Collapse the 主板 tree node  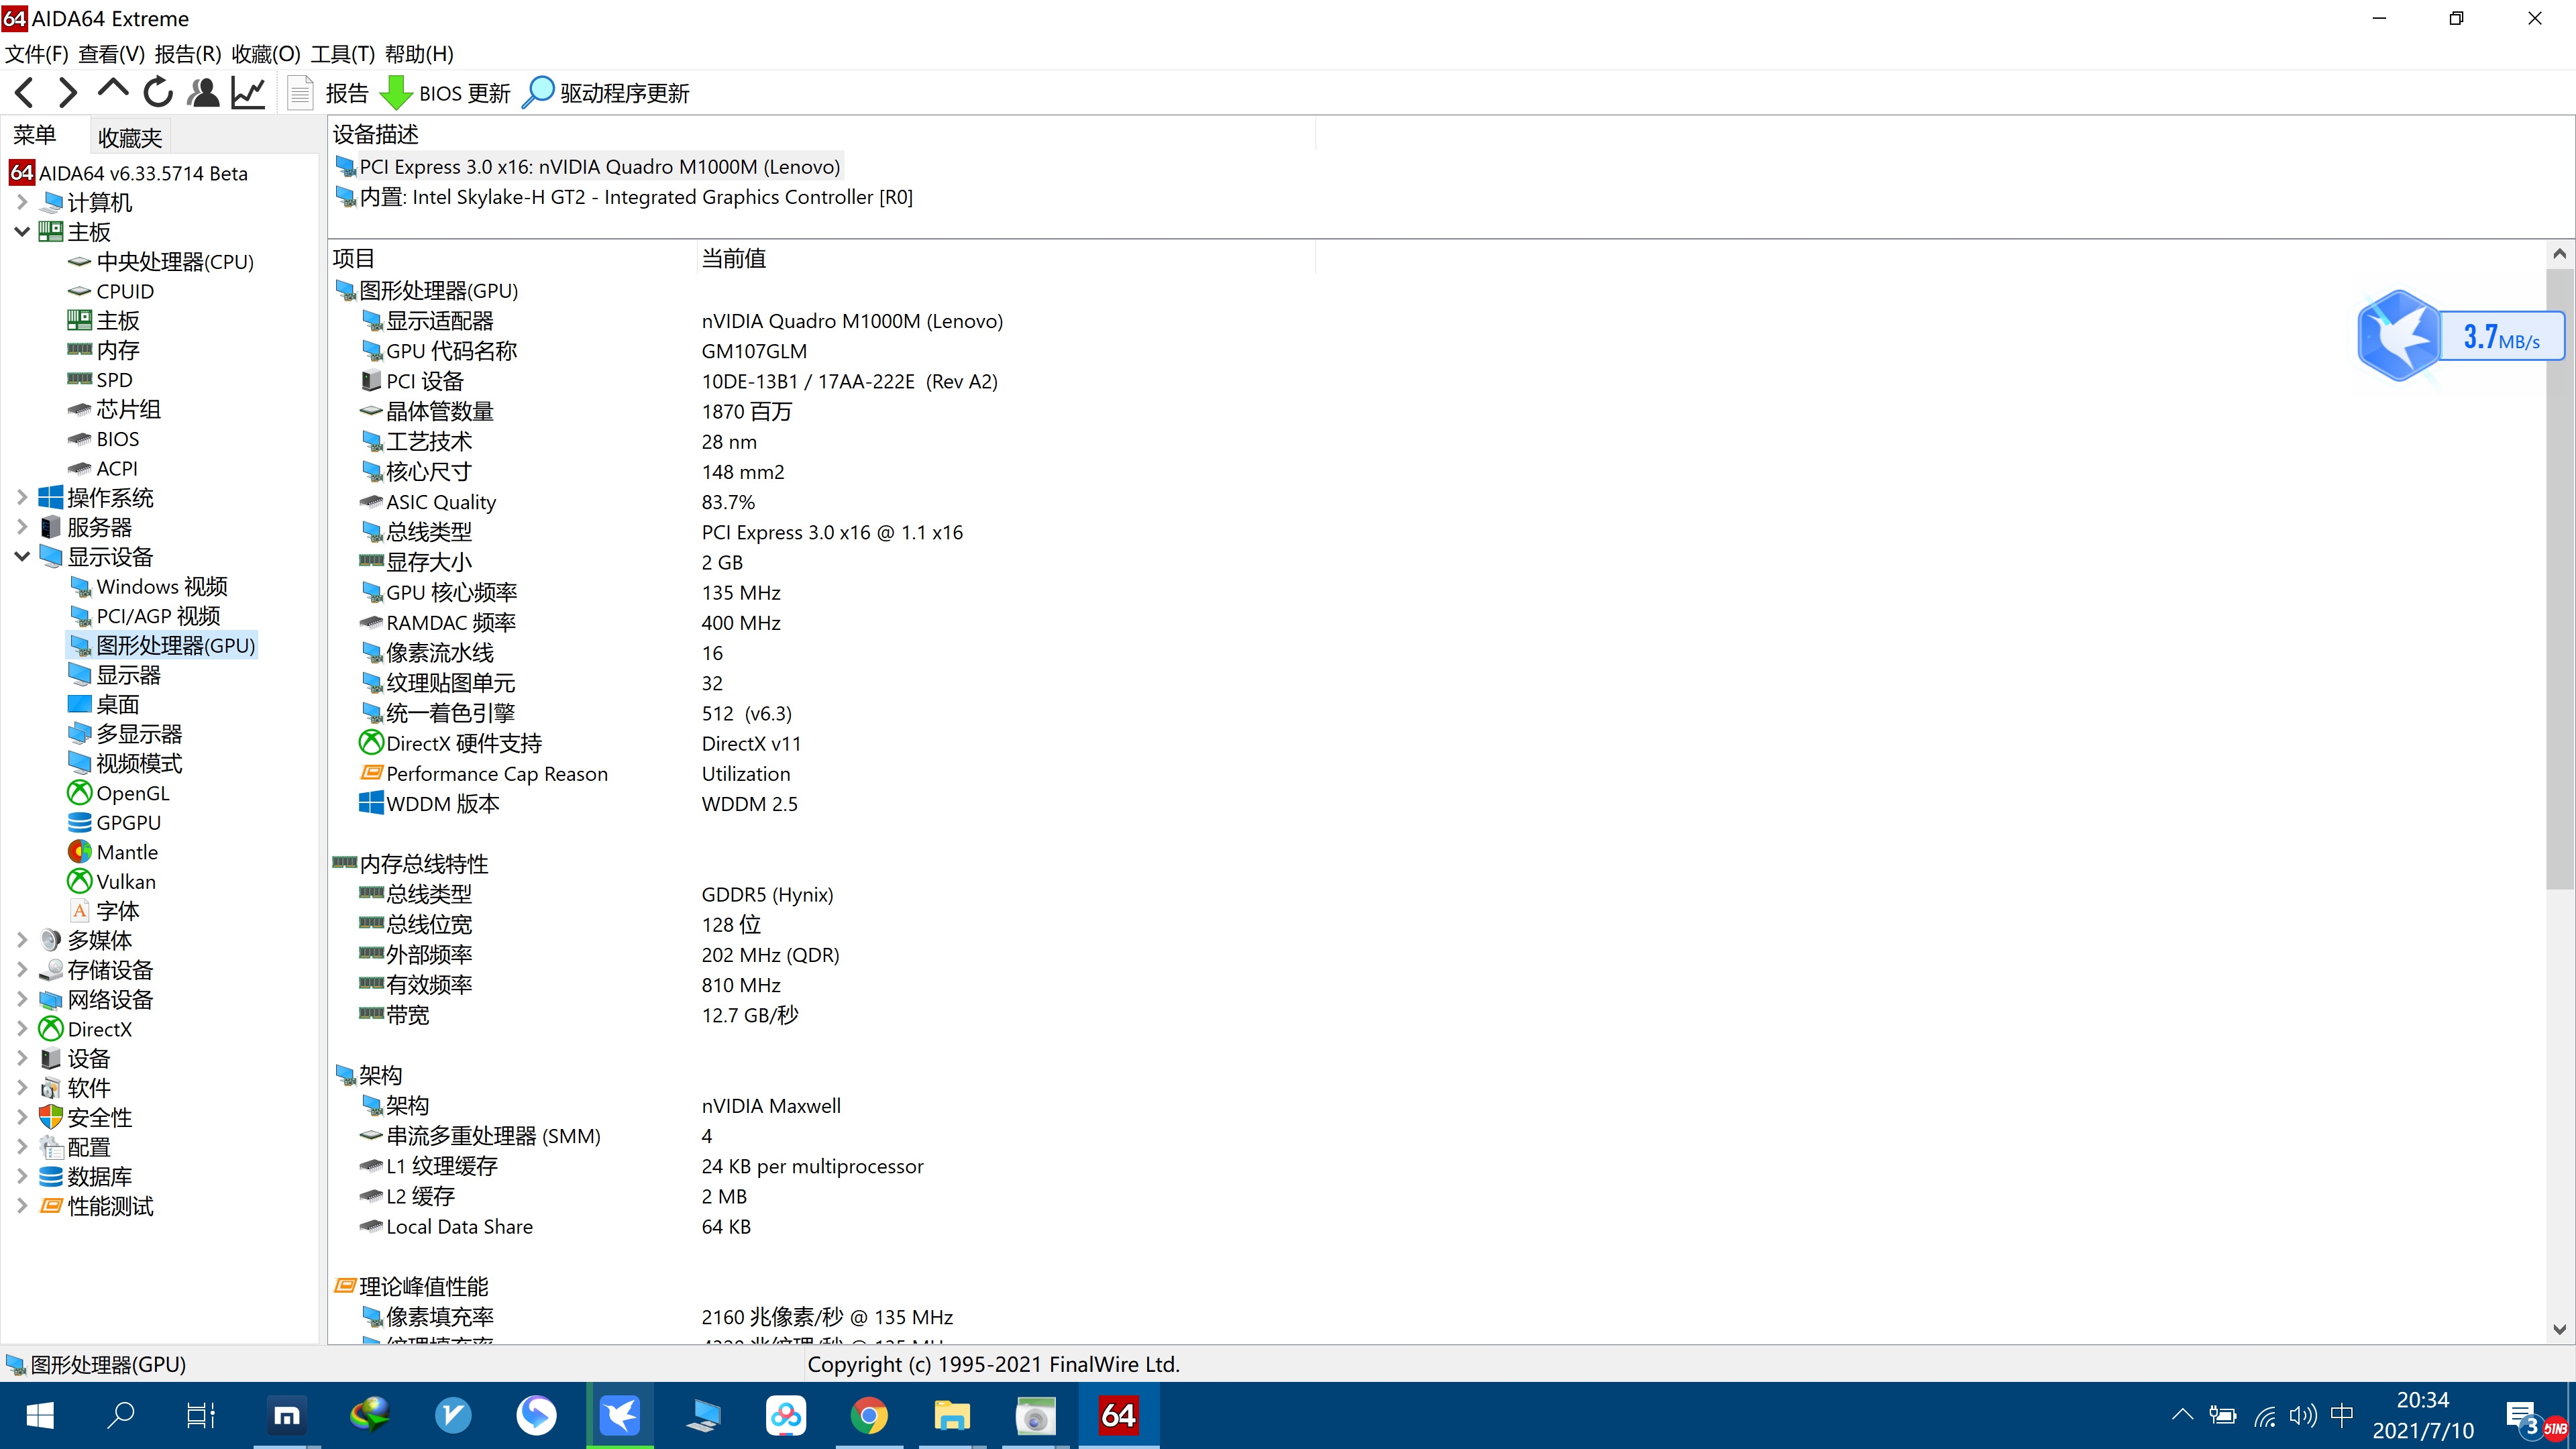tap(22, 232)
